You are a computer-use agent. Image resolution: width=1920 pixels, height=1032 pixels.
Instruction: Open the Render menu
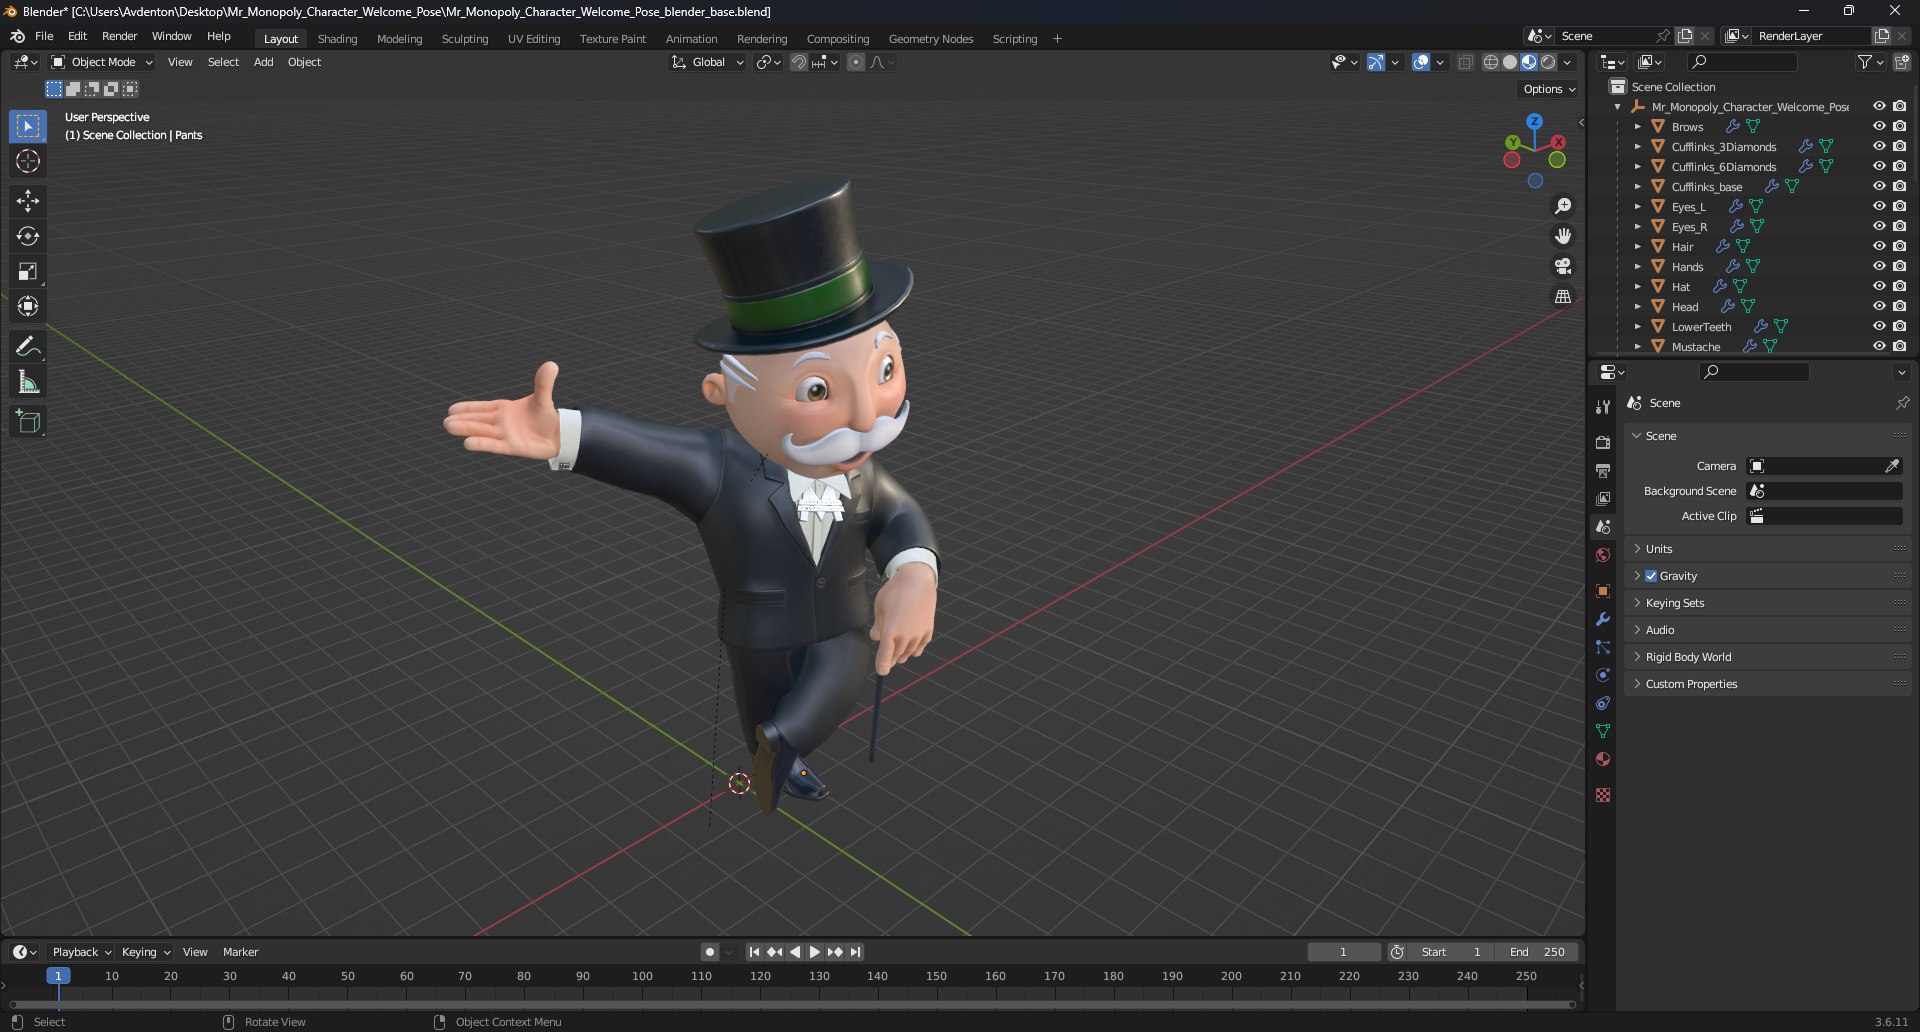[119, 36]
